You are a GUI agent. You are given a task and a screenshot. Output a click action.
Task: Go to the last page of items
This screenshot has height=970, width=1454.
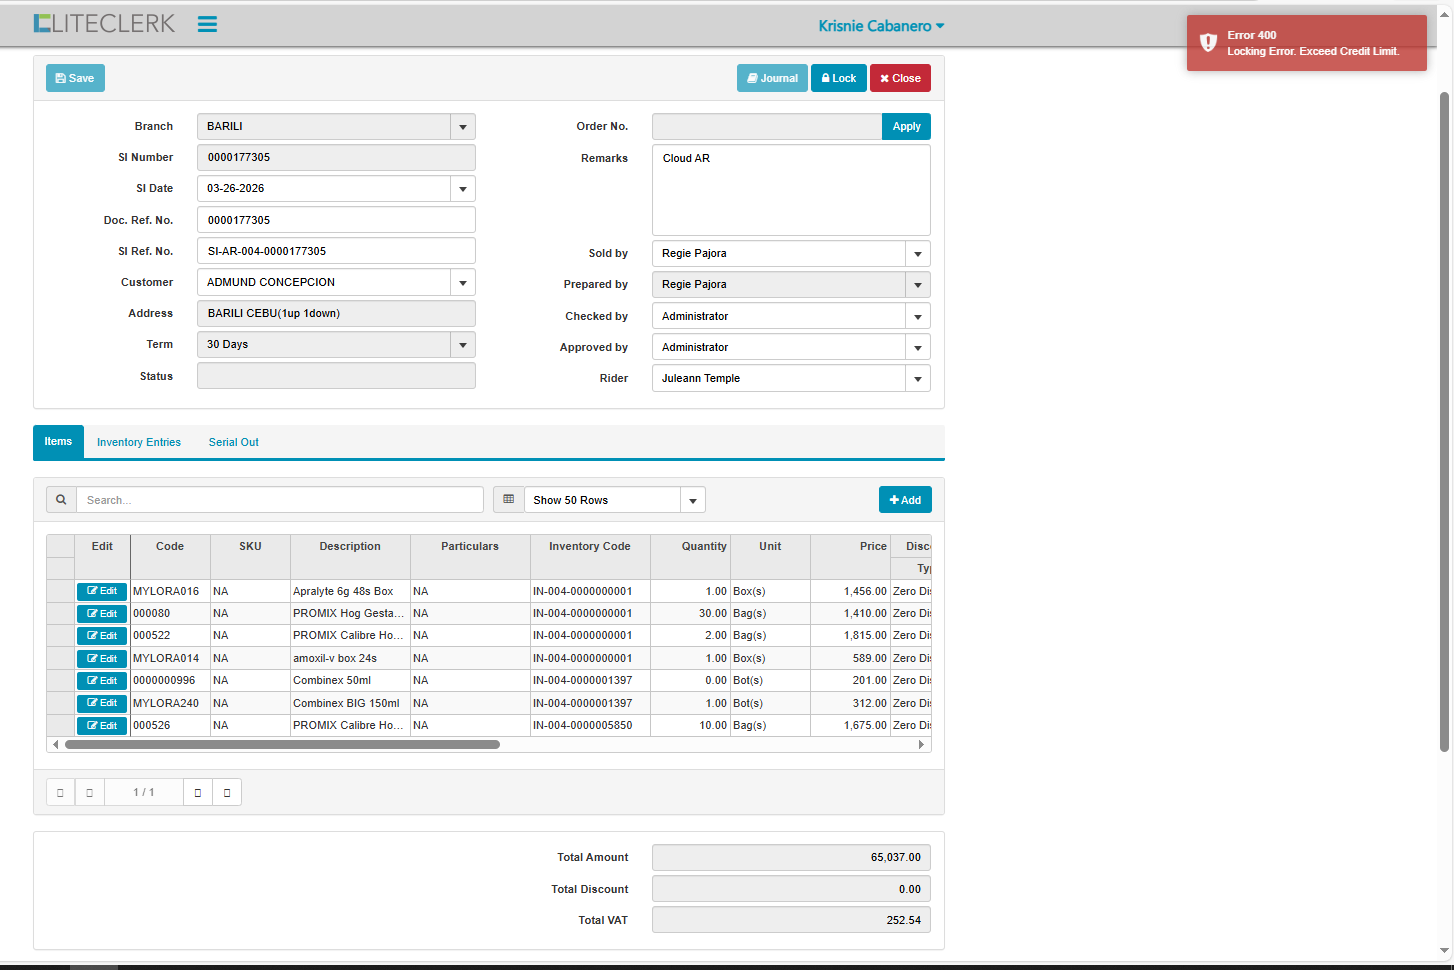[227, 792]
